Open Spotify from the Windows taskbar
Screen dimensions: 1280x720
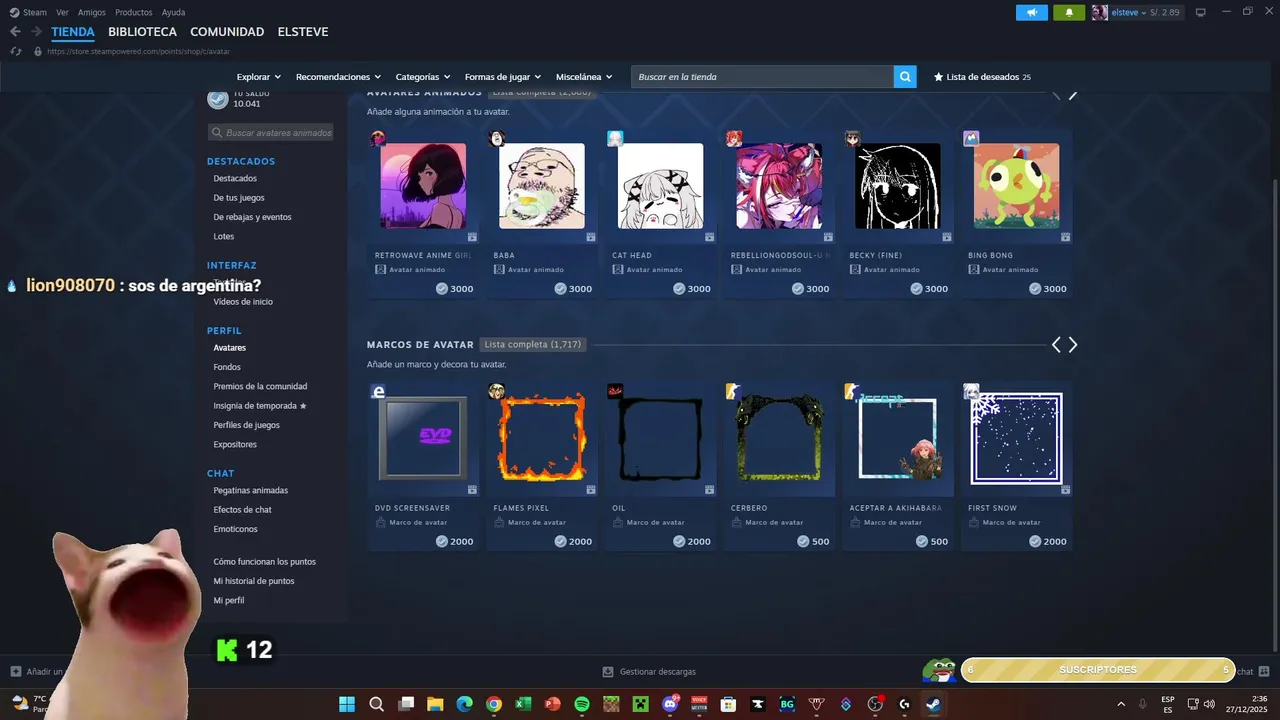(x=582, y=704)
